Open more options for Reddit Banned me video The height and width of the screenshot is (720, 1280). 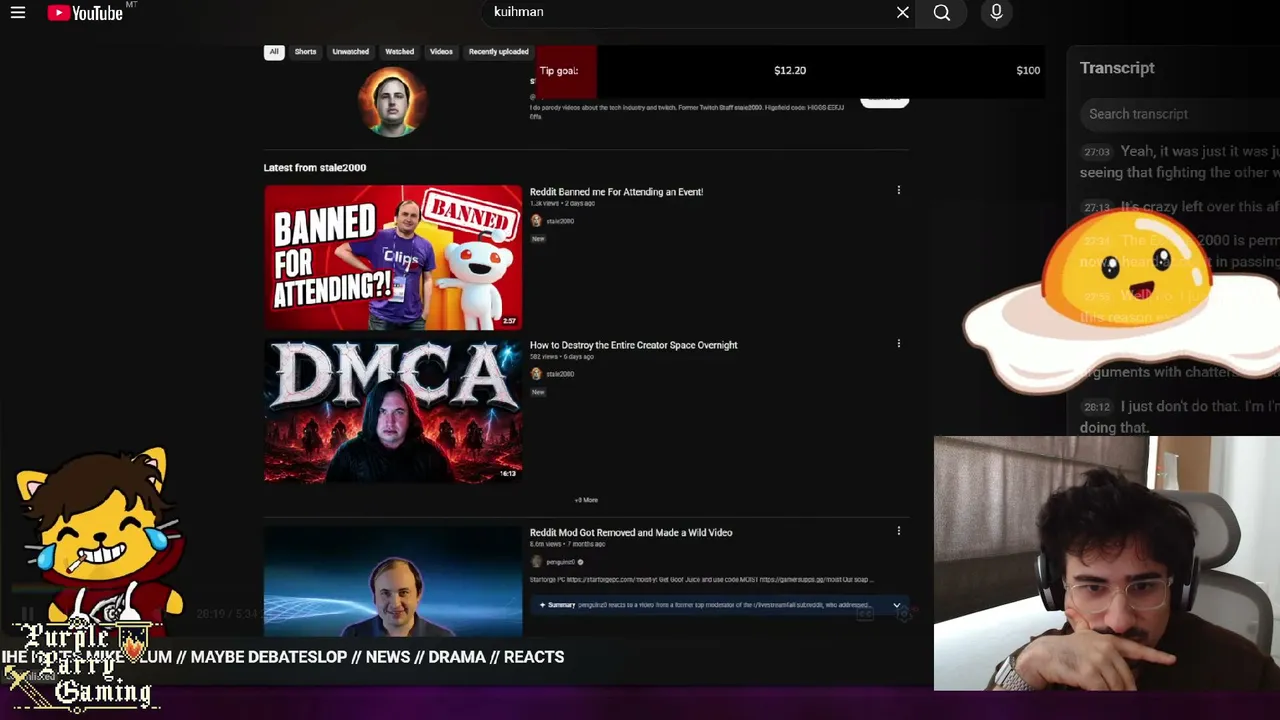click(898, 190)
